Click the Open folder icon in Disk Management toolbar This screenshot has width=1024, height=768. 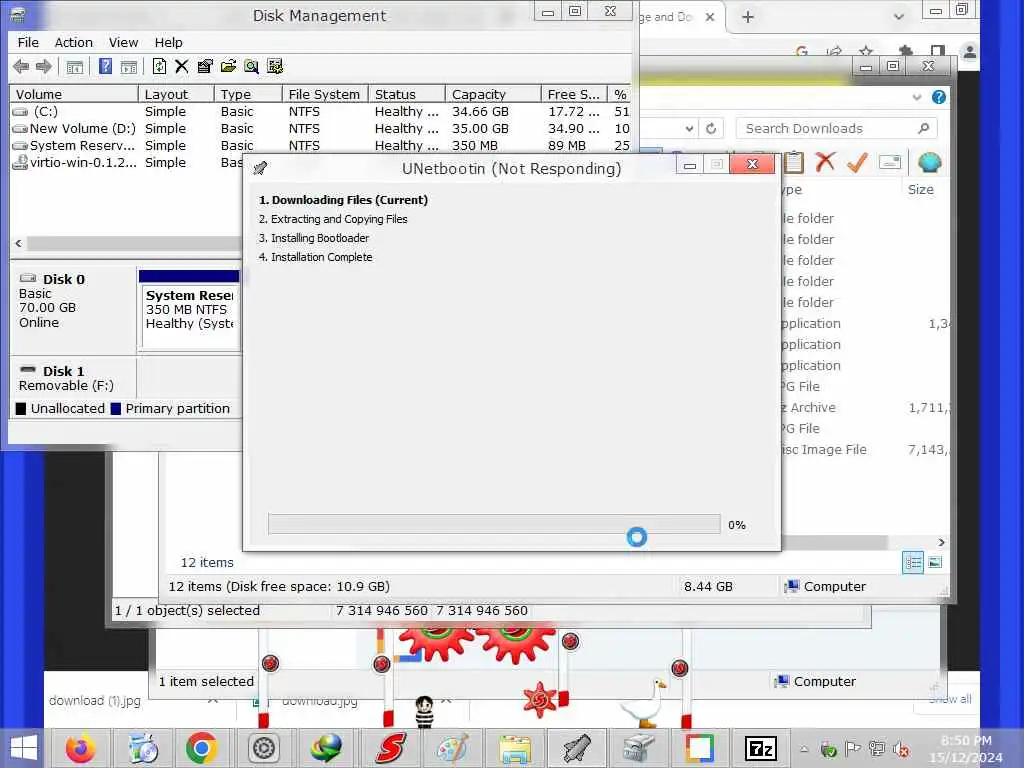click(228, 67)
